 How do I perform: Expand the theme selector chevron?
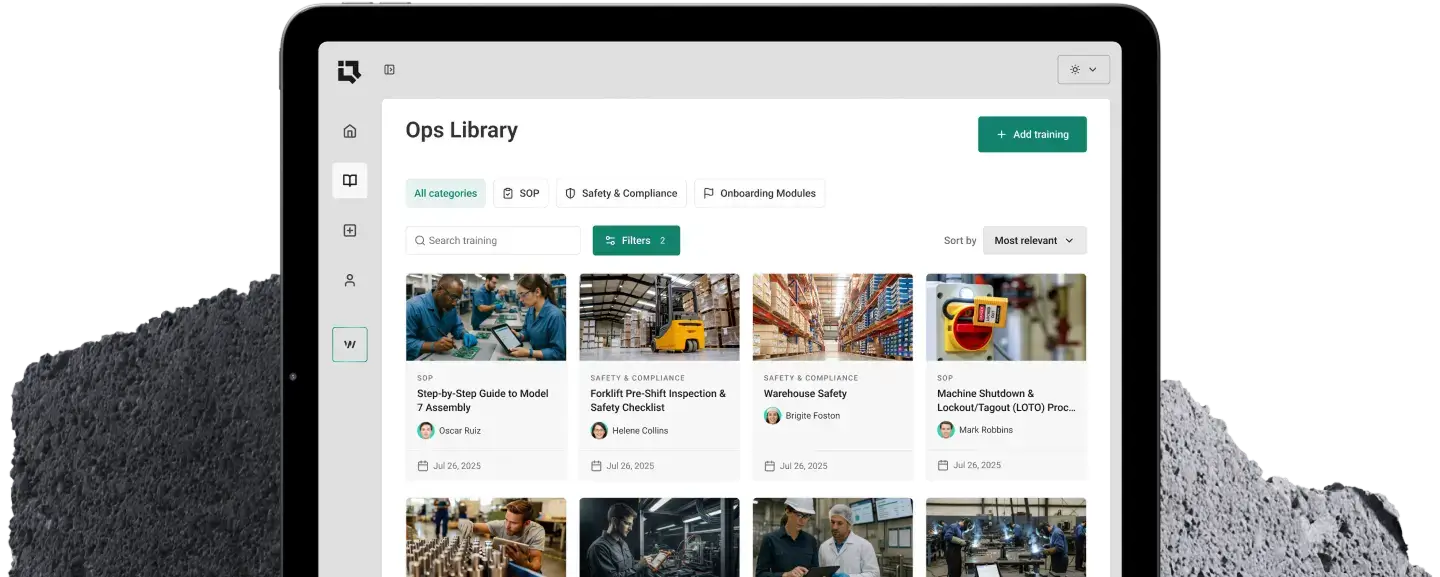(1091, 69)
